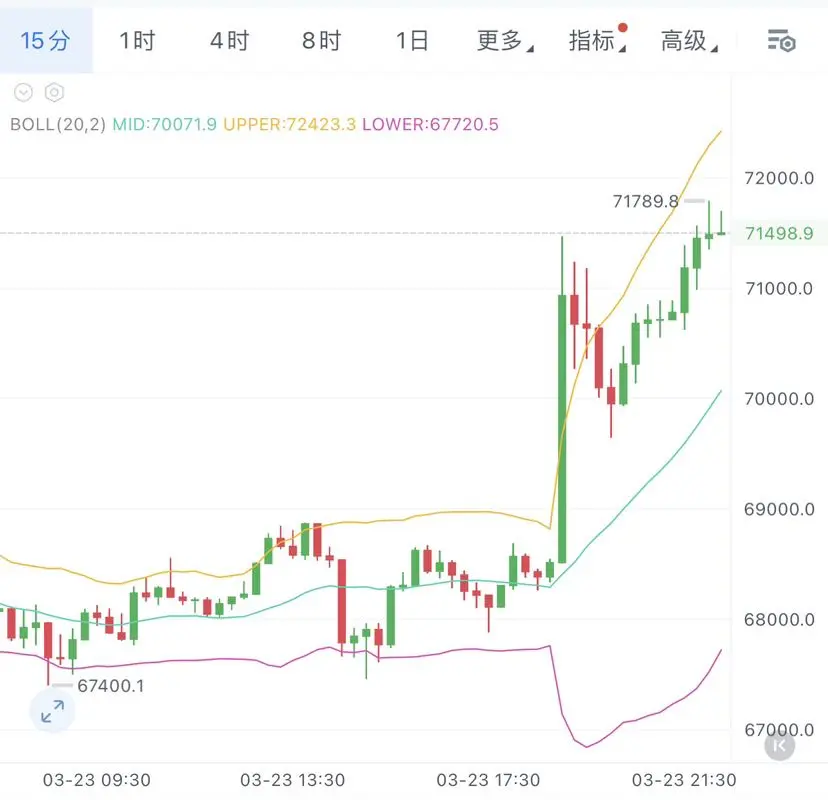Screen dimensions: 828x800
Task: Switch to the 1时 timeframe
Action: [137, 41]
